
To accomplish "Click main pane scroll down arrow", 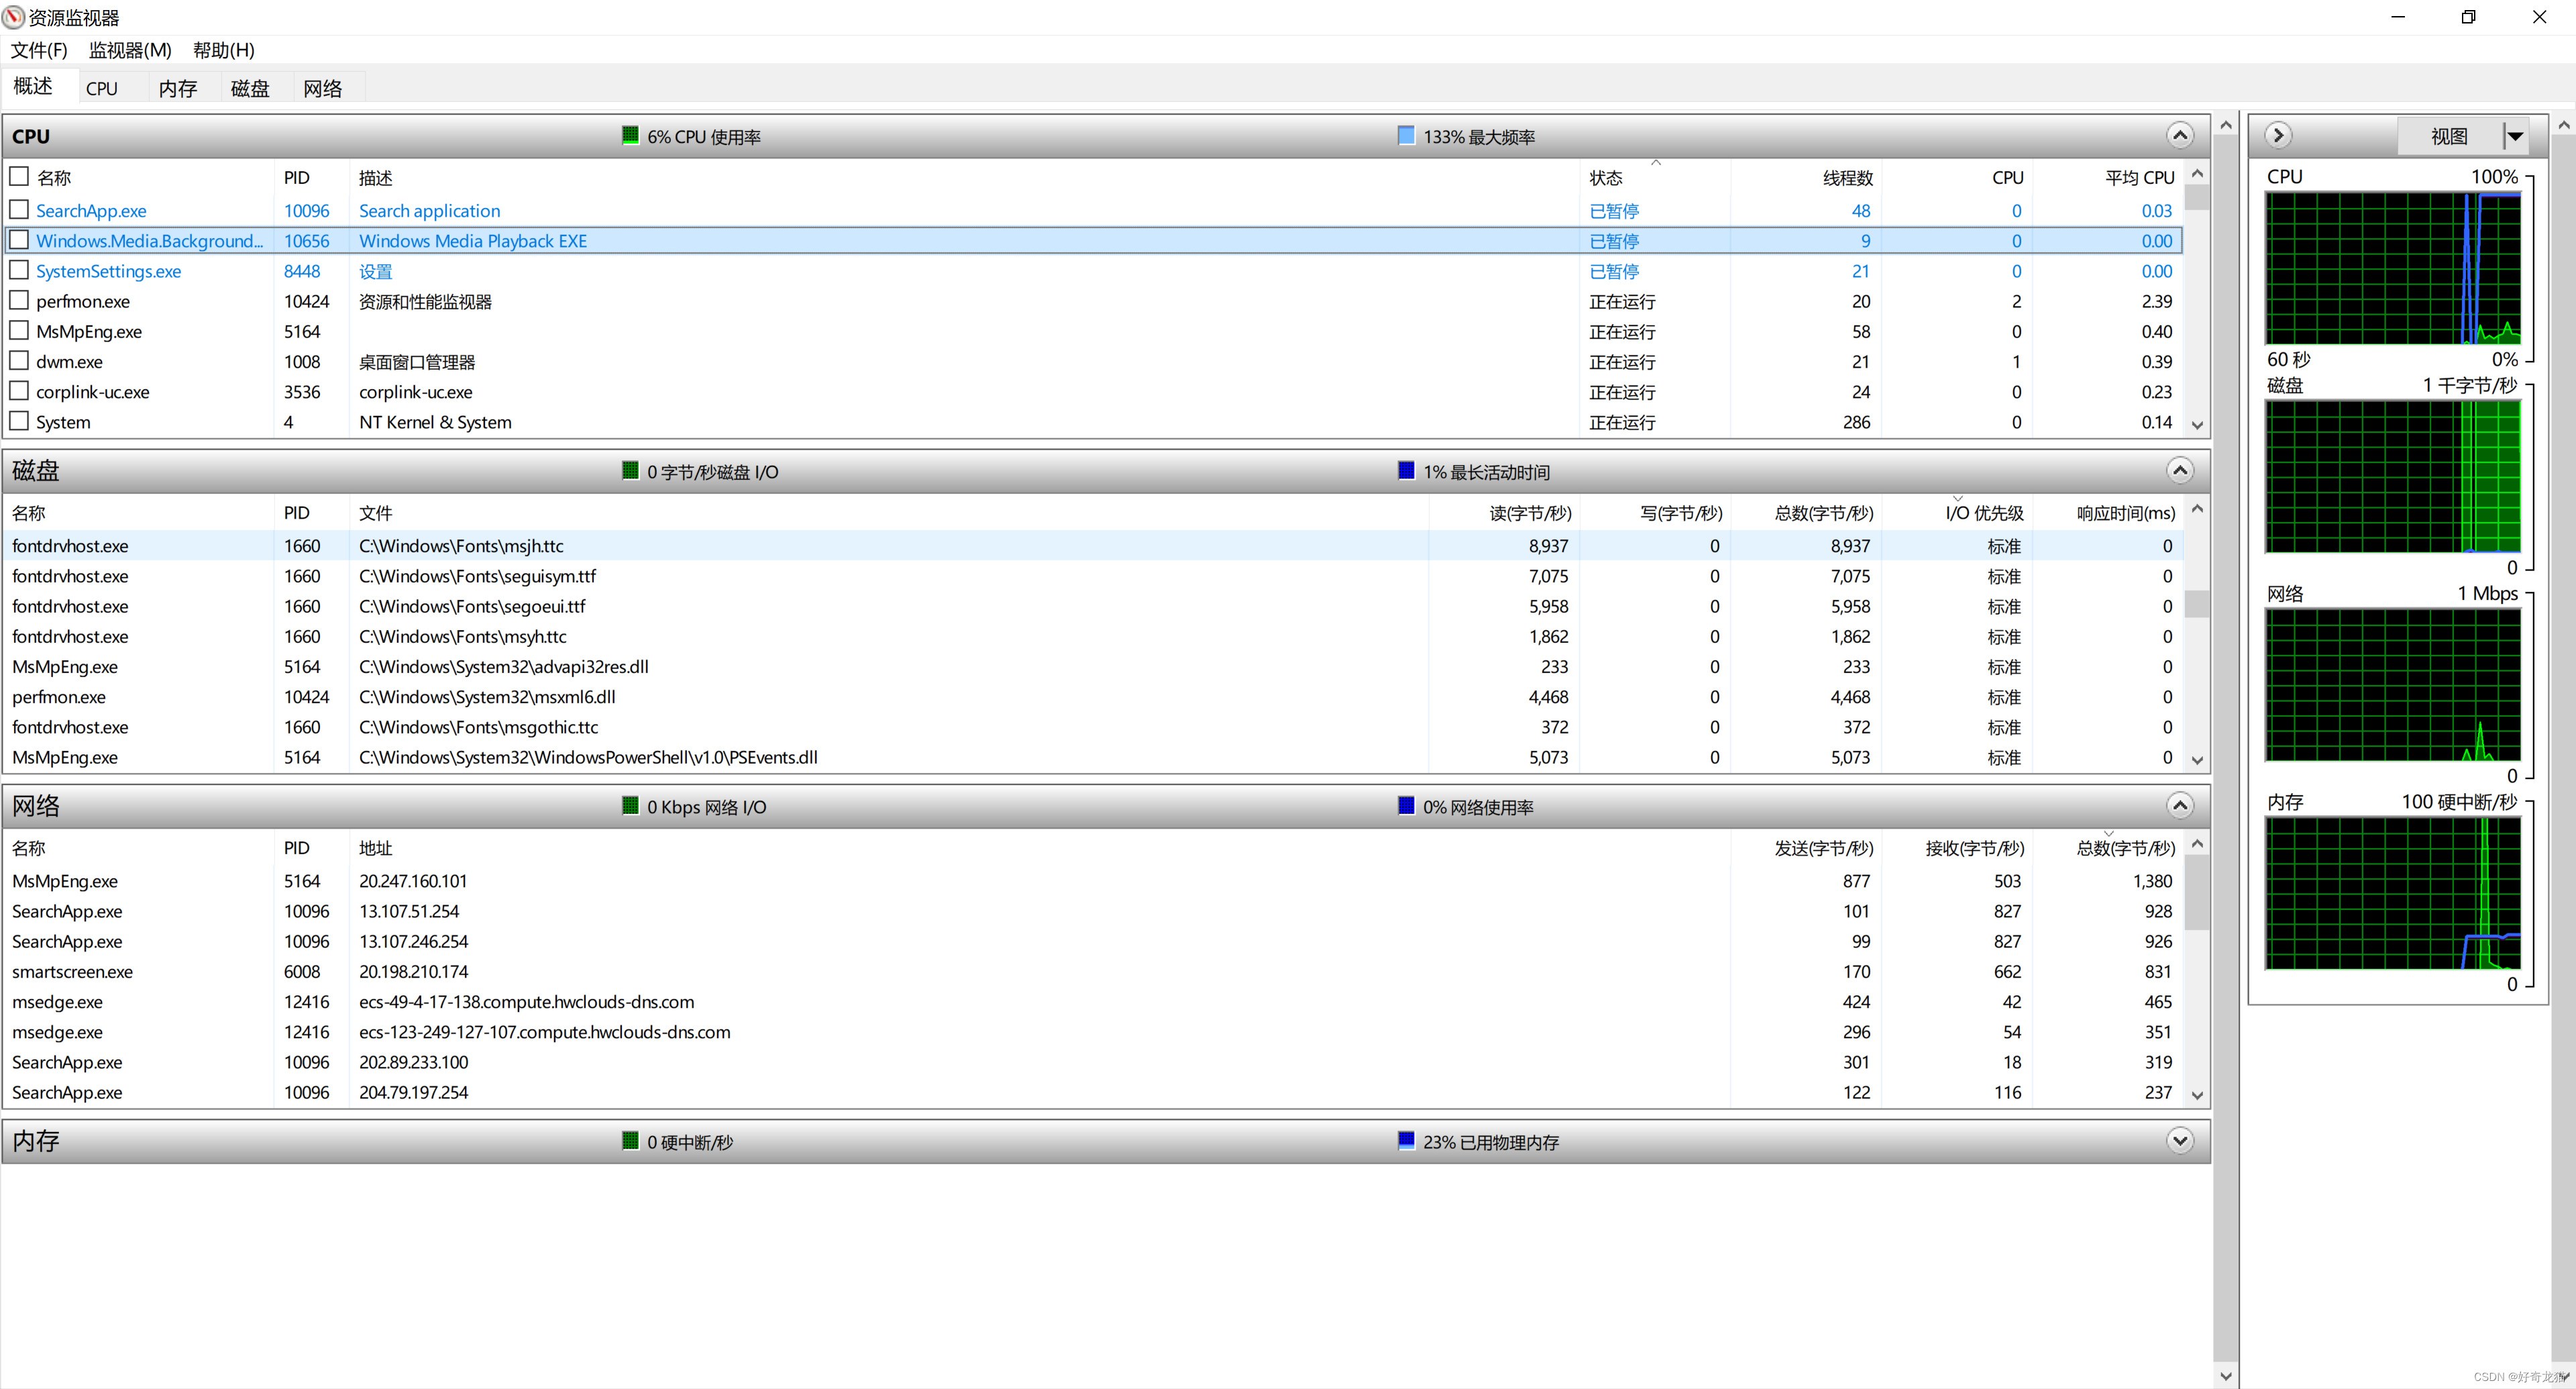I will coord(2225,1376).
